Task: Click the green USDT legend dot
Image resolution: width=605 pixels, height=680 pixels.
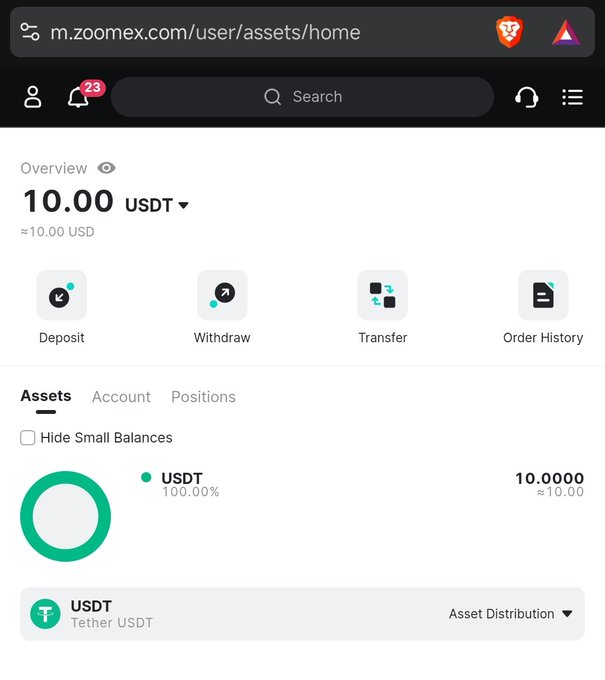Action: click(146, 477)
